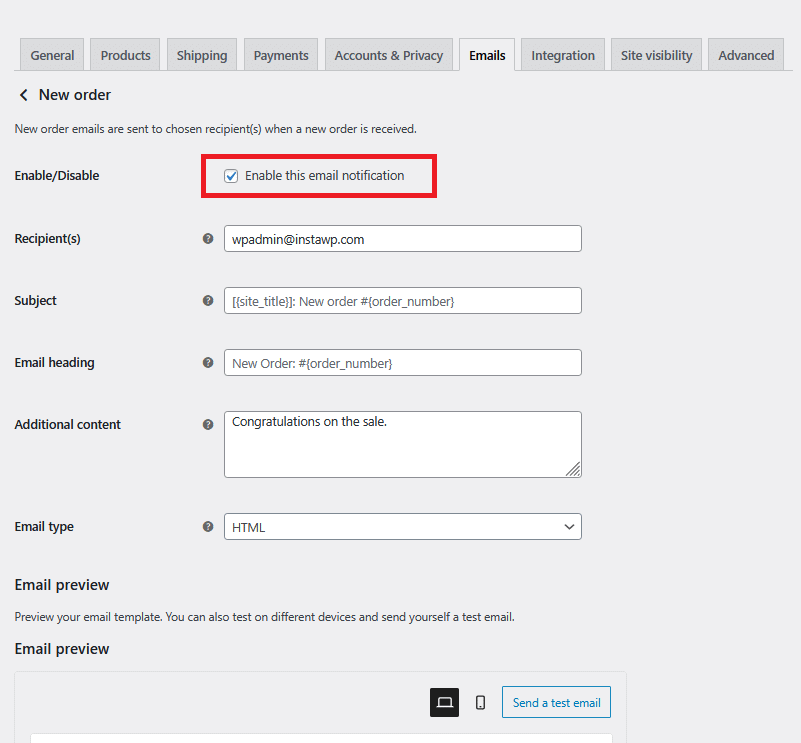Image resolution: width=801 pixels, height=743 pixels.
Task: Open the Email type help tooltip
Action: click(x=207, y=526)
